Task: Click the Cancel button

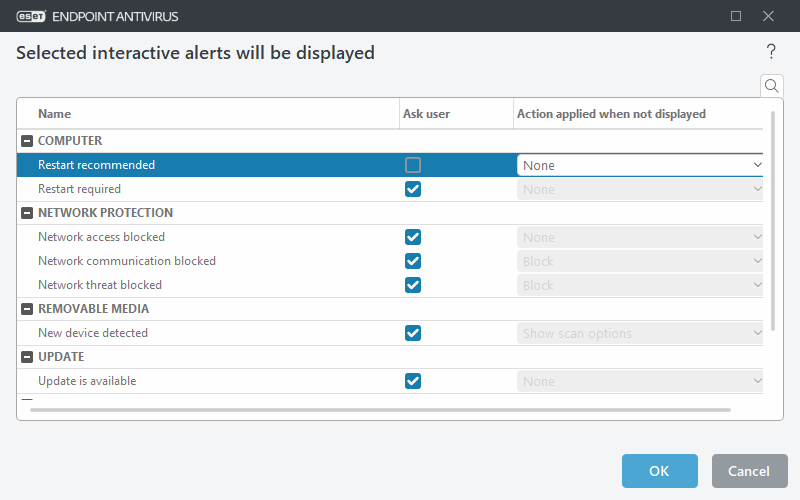Action: click(x=749, y=471)
